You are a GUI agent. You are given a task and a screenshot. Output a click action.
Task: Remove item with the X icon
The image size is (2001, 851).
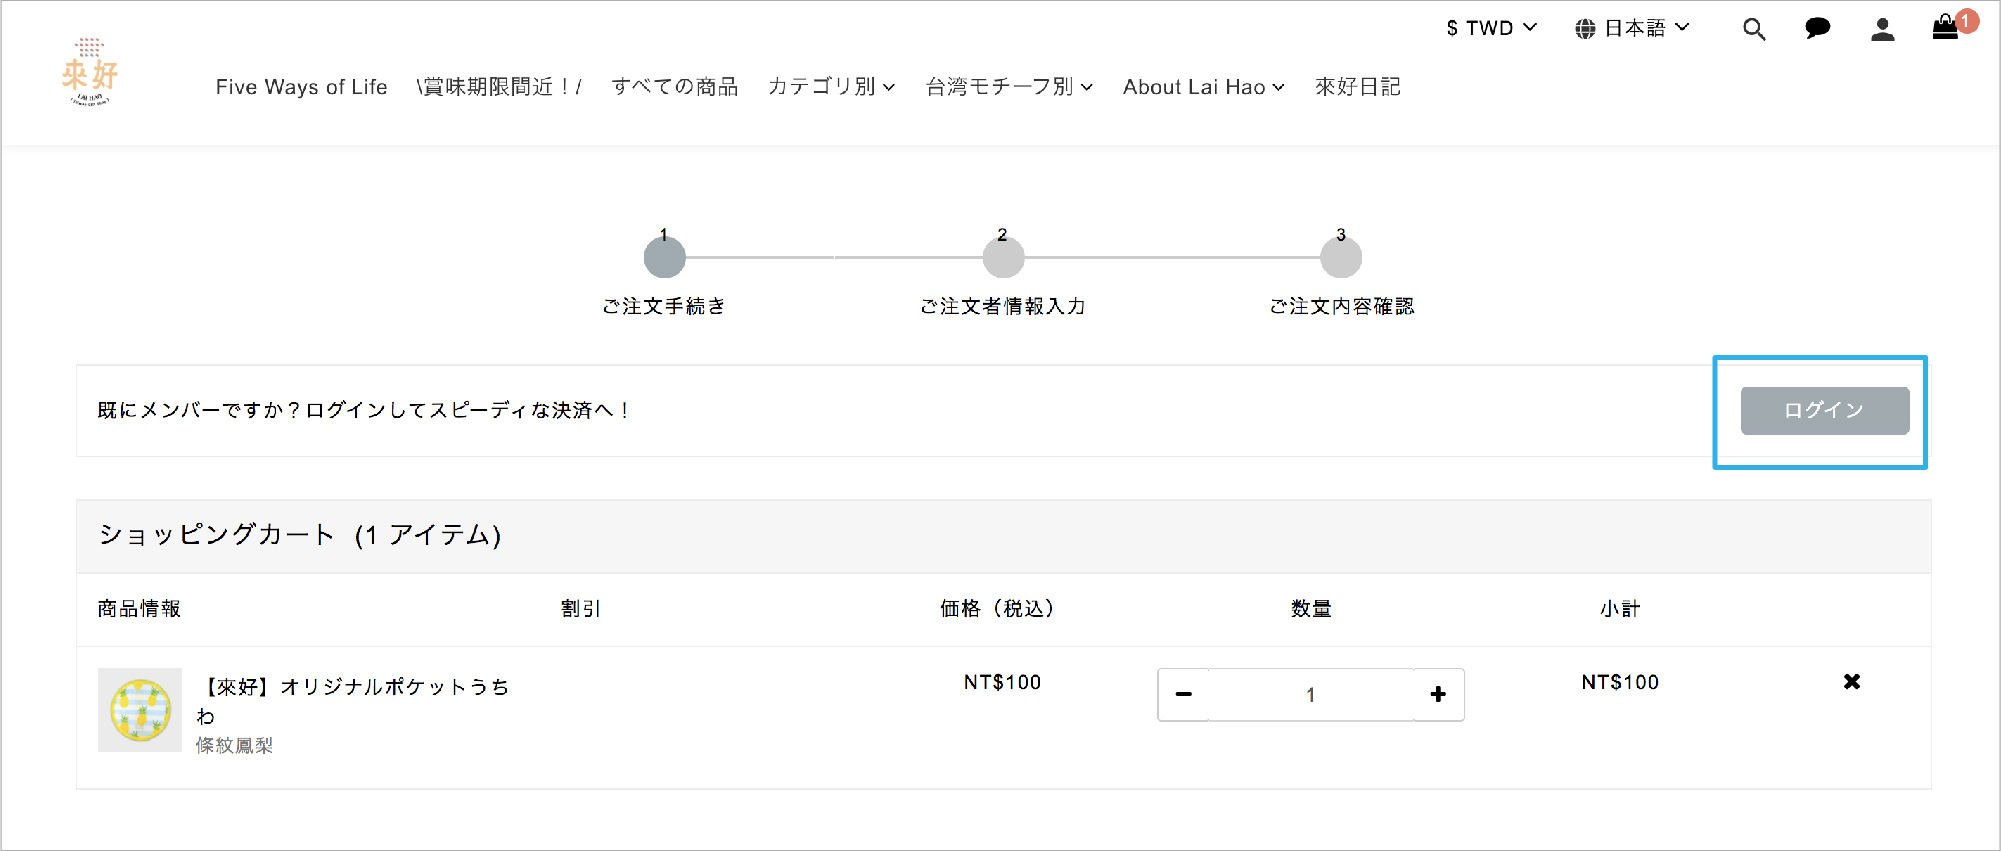pos(1851,681)
